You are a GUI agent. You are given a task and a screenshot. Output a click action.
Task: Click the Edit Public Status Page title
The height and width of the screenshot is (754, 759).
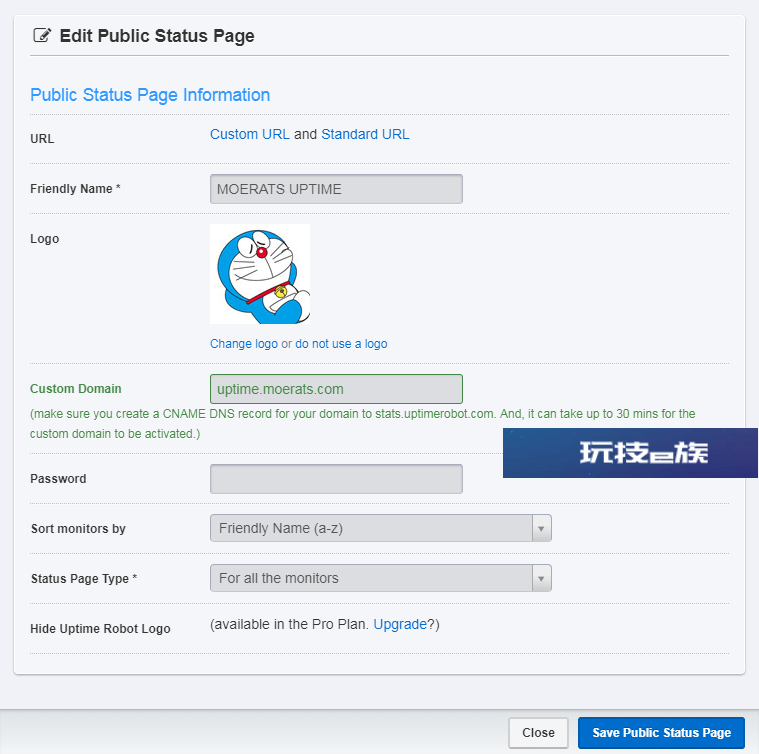[x=157, y=36]
